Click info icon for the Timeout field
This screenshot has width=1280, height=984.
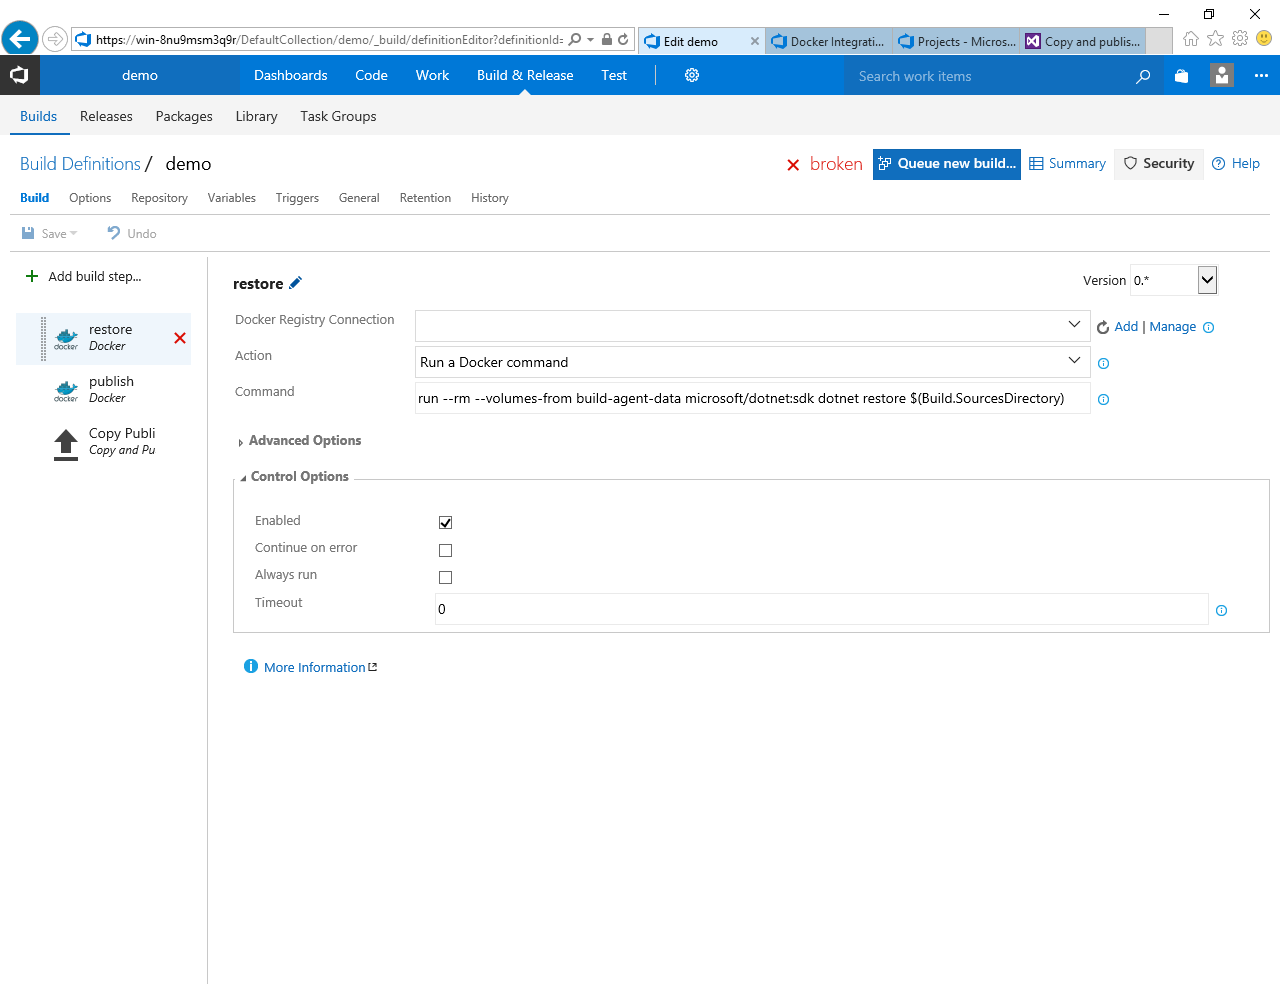(1221, 611)
